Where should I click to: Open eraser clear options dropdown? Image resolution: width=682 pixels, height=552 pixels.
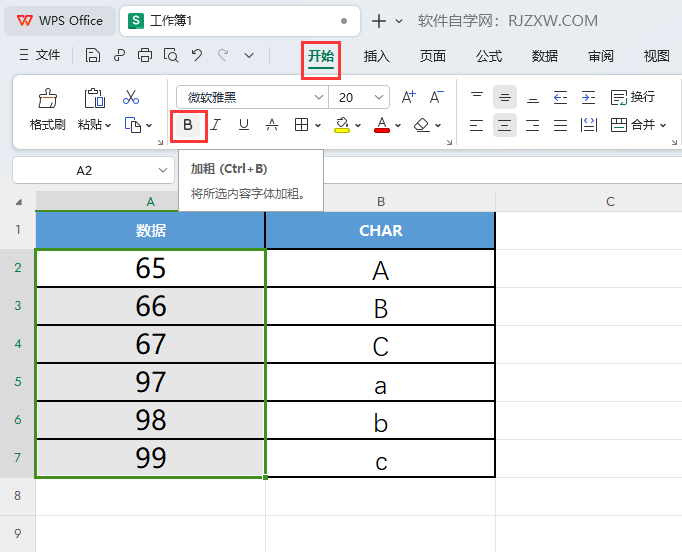438,126
